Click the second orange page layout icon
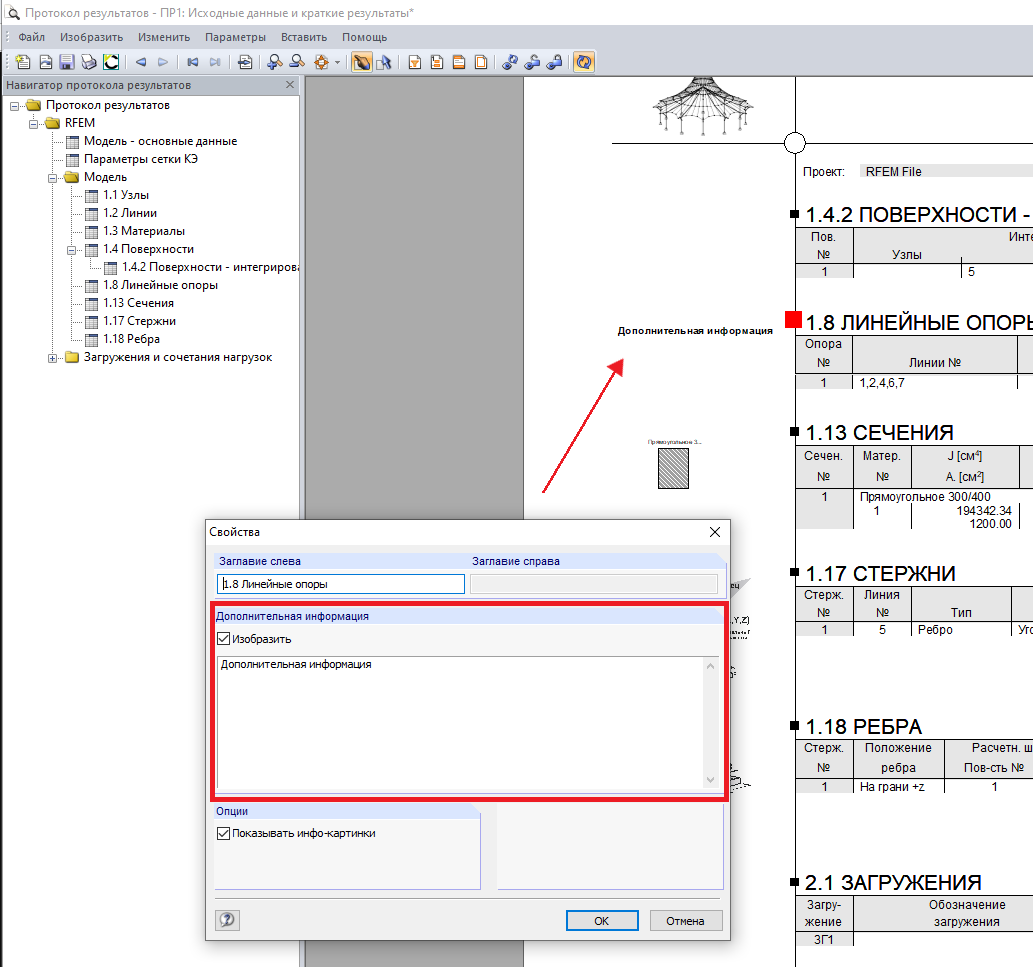Image resolution: width=1033 pixels, height=967 pixels. (437, 62)
